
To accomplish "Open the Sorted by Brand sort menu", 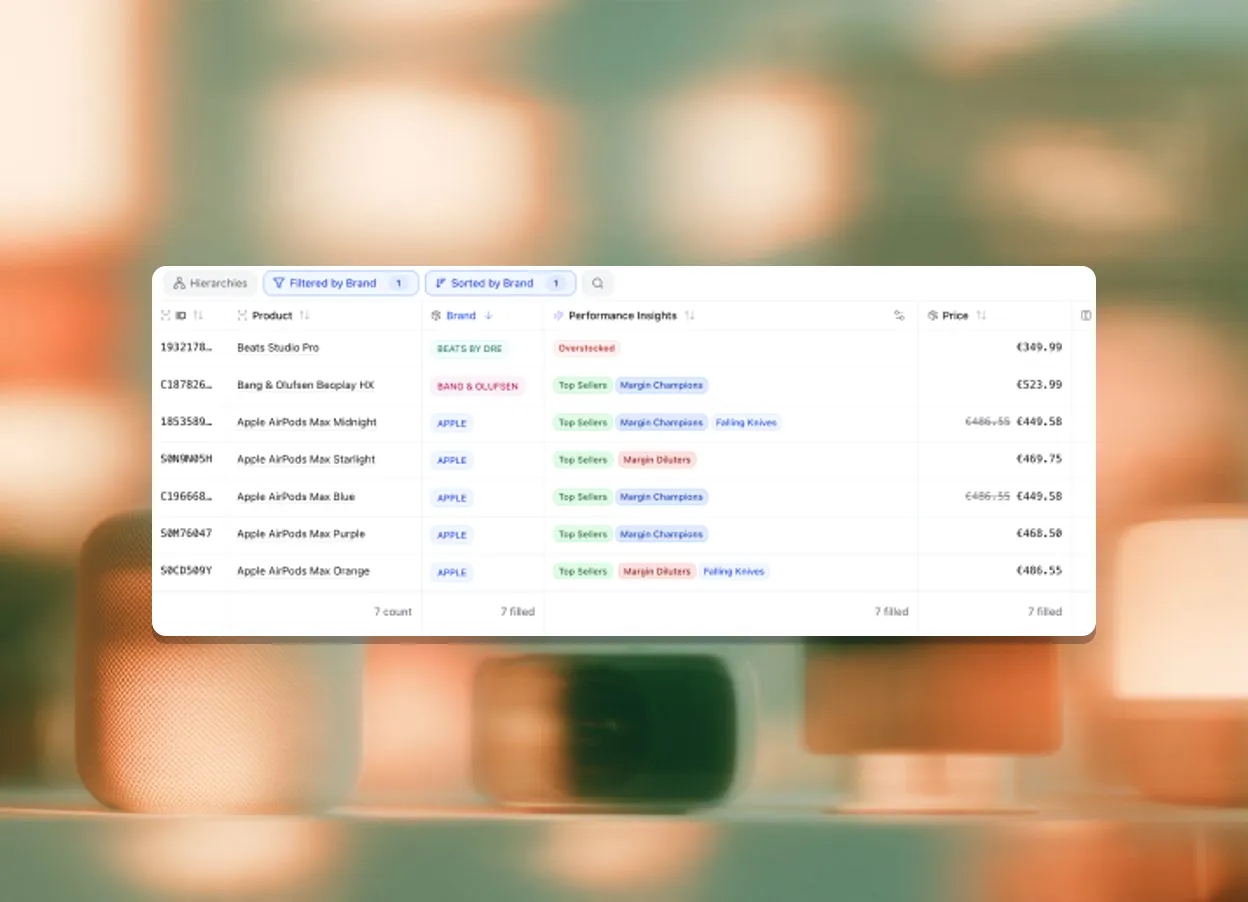I will pos(500,283).
